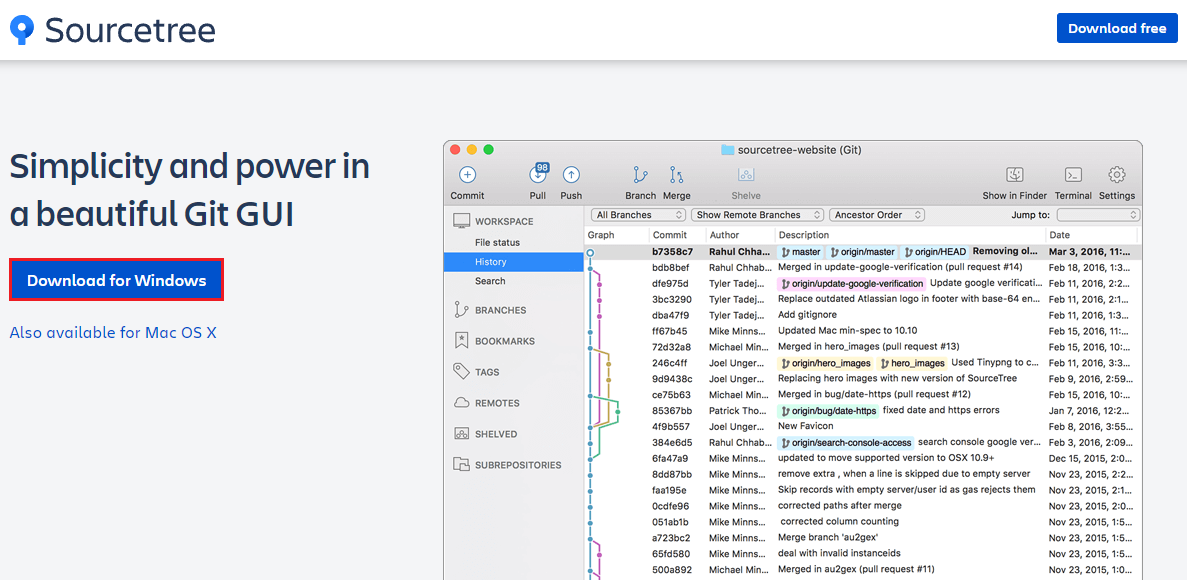Click the Description column header
Screen dimensions: 1187x587
pos(803,236)
